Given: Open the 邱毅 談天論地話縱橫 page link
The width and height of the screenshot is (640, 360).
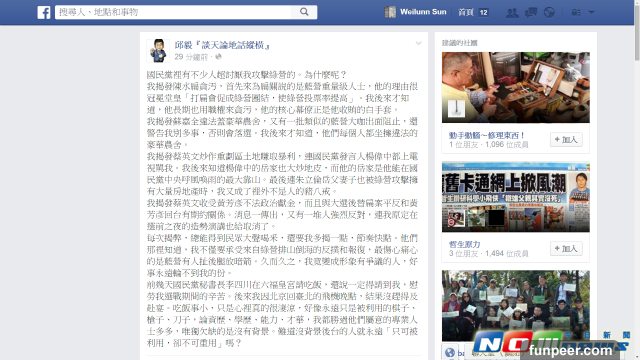Looking at the screenshot, I should (222, 45).
